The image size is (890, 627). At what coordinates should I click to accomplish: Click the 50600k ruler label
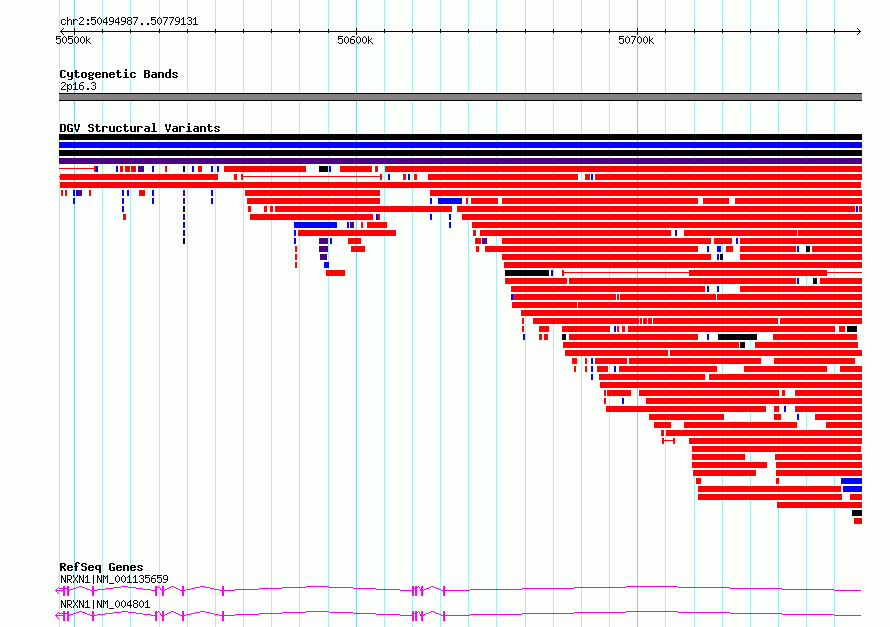point(355,40)
